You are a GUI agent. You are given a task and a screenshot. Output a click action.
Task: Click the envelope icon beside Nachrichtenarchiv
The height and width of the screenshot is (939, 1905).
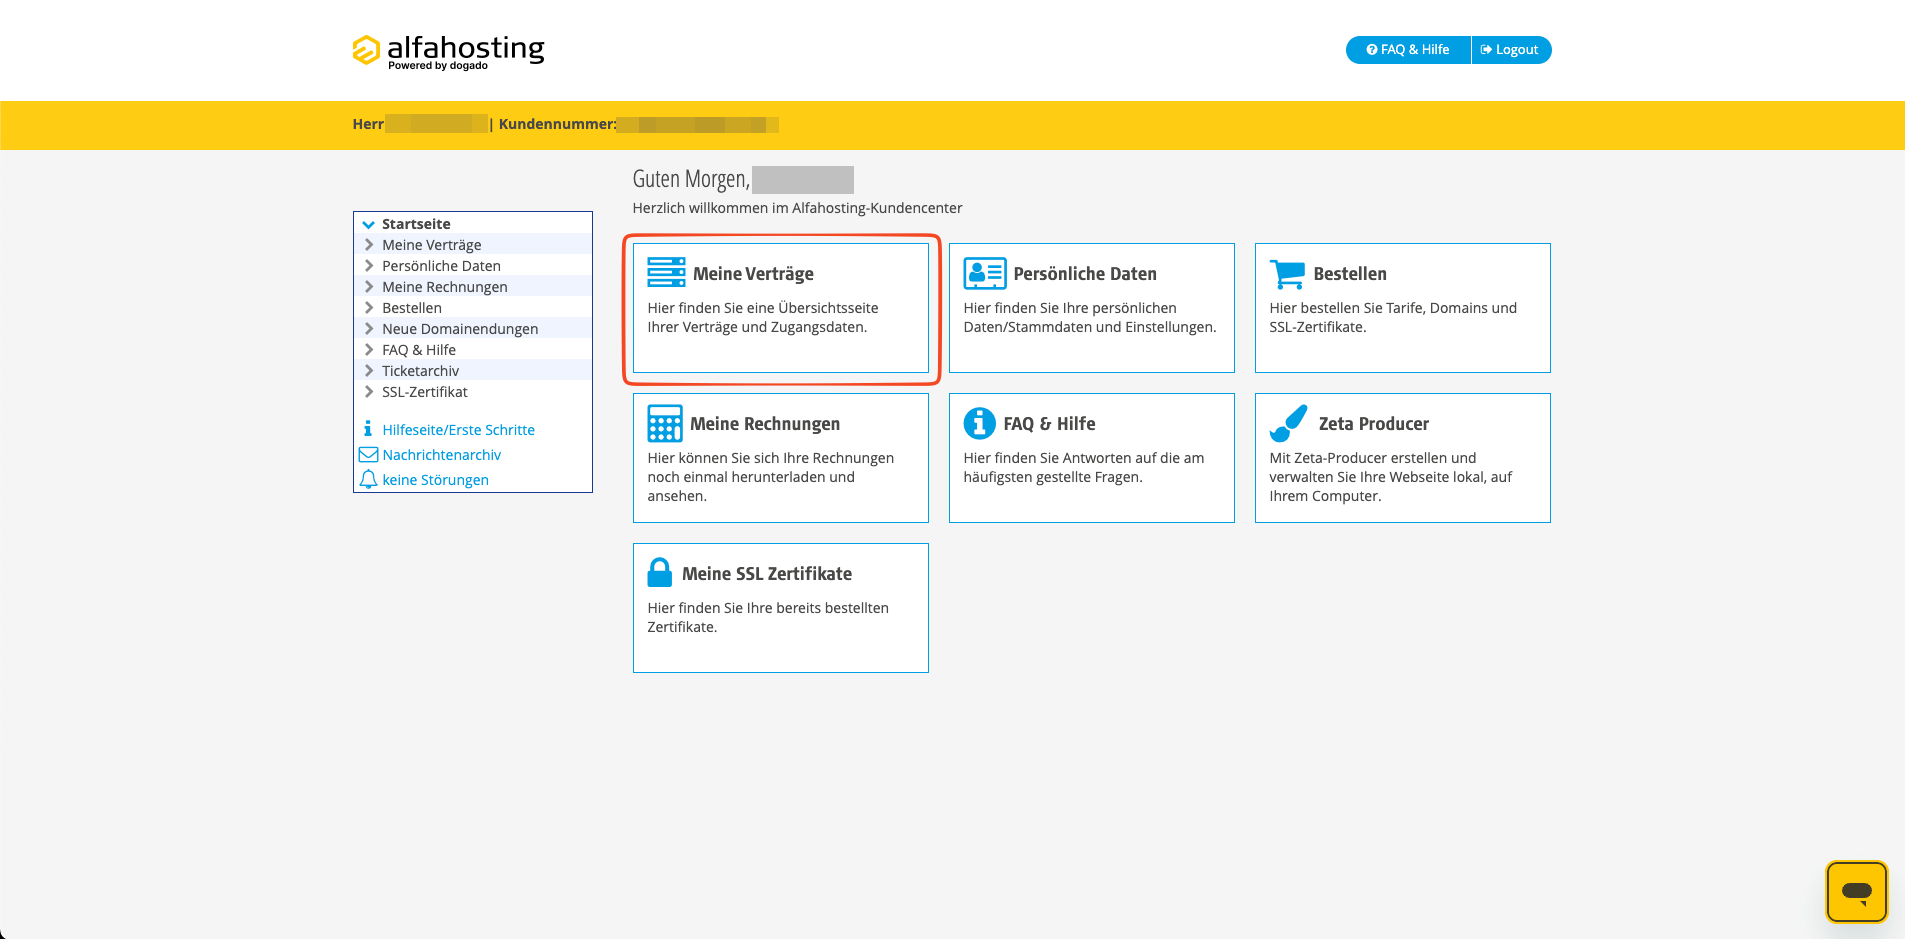click(x=368, y=454)
